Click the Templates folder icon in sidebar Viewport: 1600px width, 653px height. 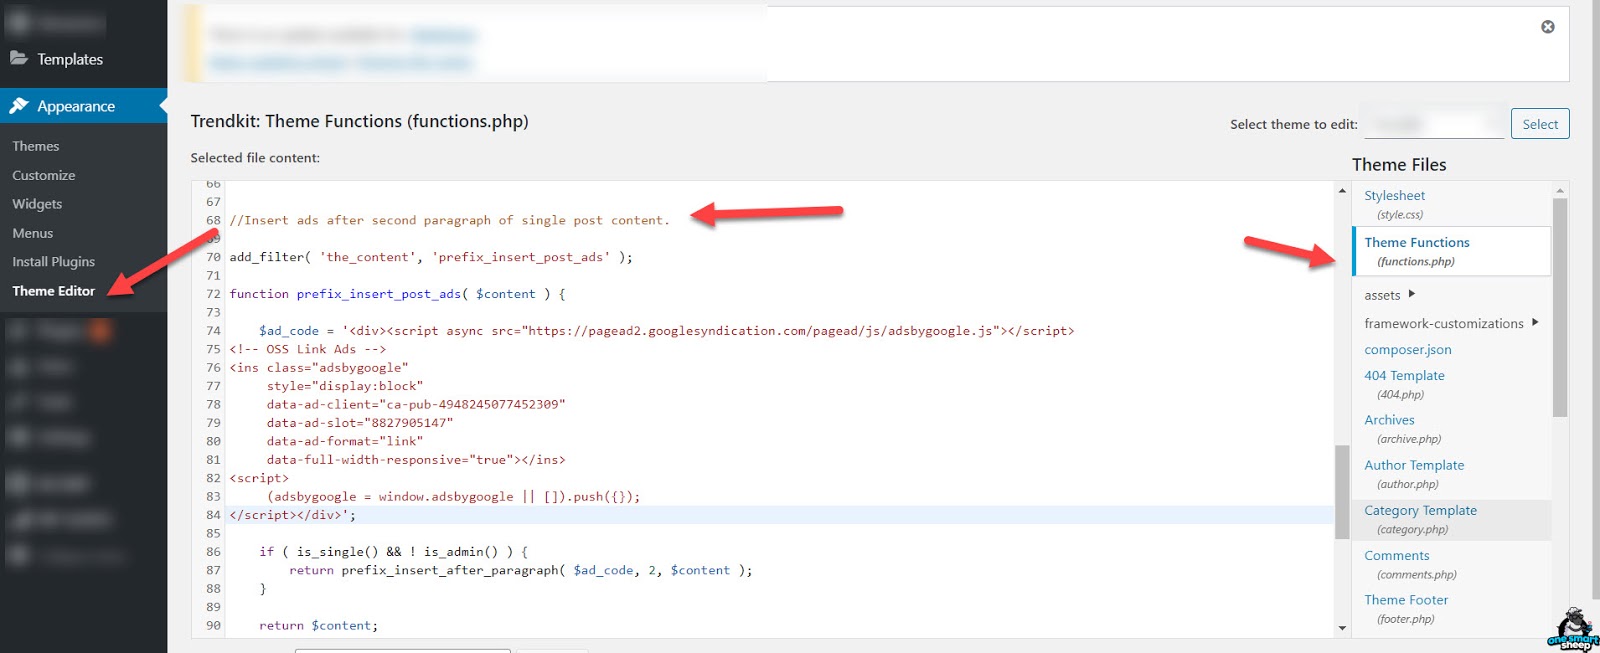(x=18, y=58)
